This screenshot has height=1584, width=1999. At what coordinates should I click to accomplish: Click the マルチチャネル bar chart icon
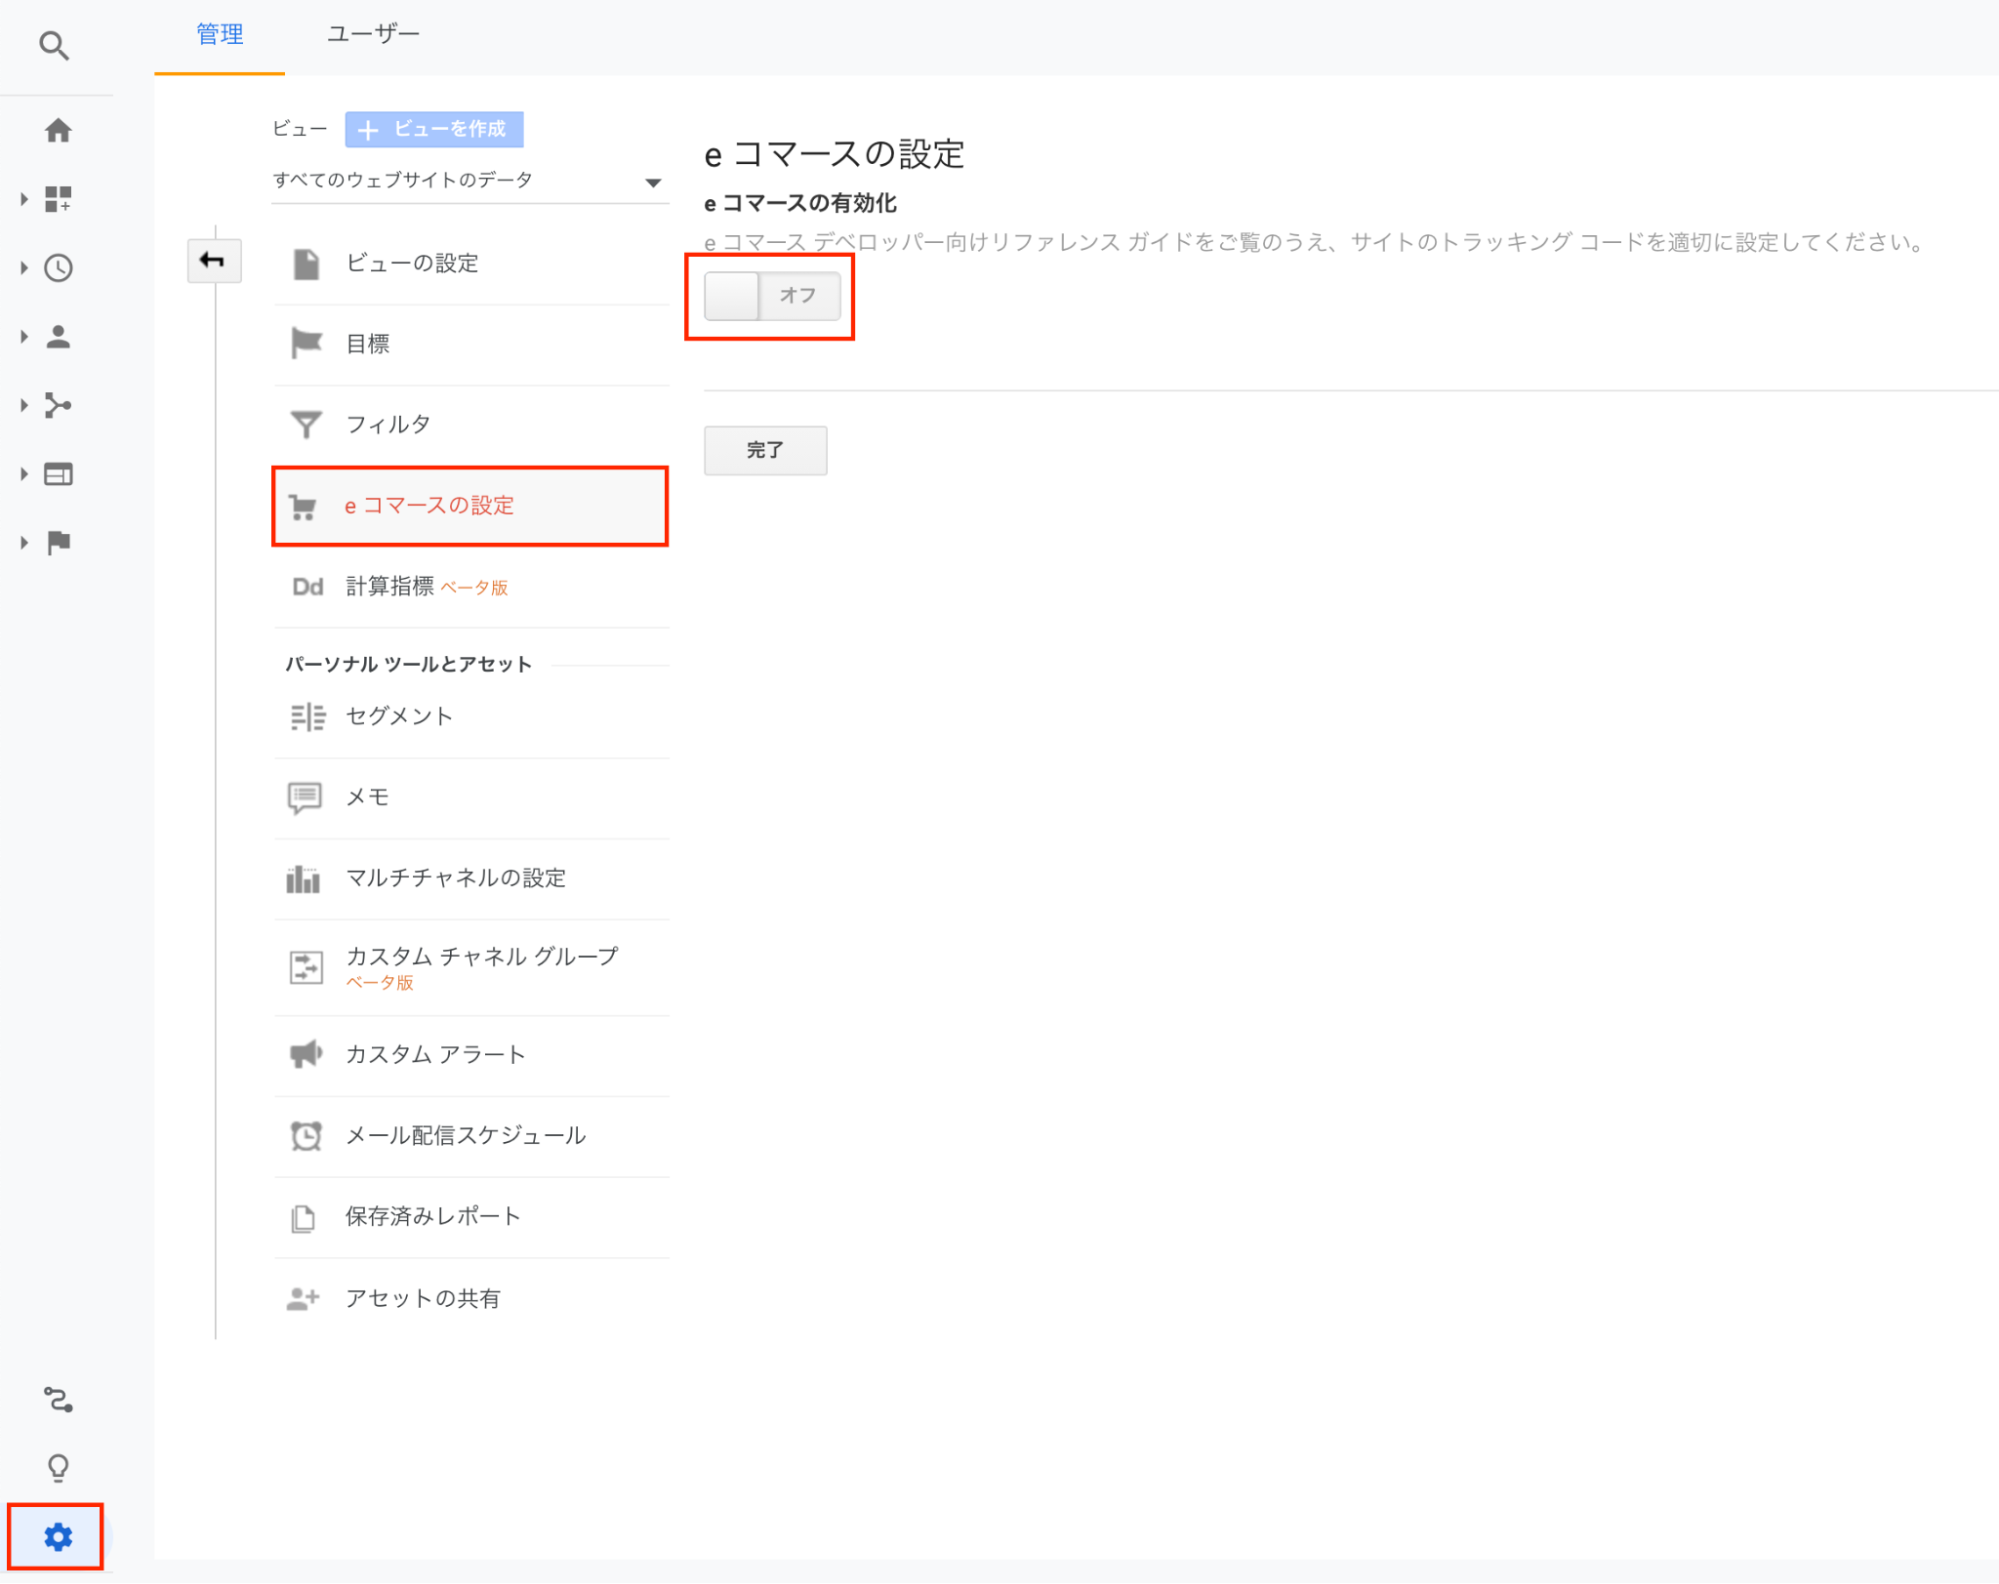click(303, 879)
